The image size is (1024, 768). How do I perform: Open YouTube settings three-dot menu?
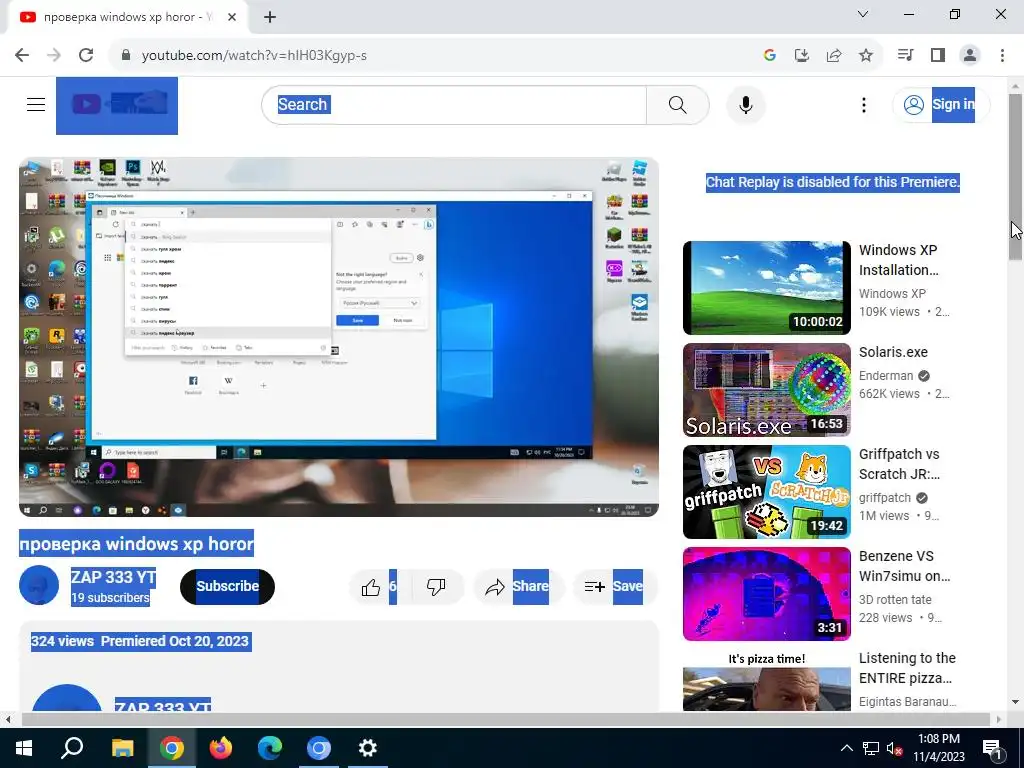tap(863, 104)
